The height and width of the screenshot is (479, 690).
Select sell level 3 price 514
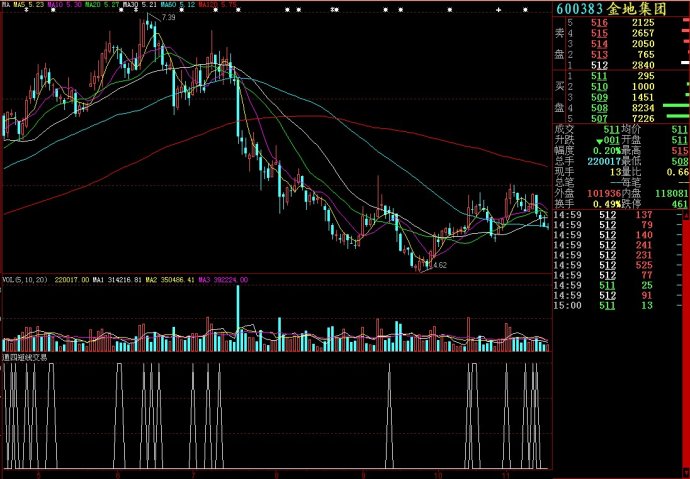(x=599, y=44)
